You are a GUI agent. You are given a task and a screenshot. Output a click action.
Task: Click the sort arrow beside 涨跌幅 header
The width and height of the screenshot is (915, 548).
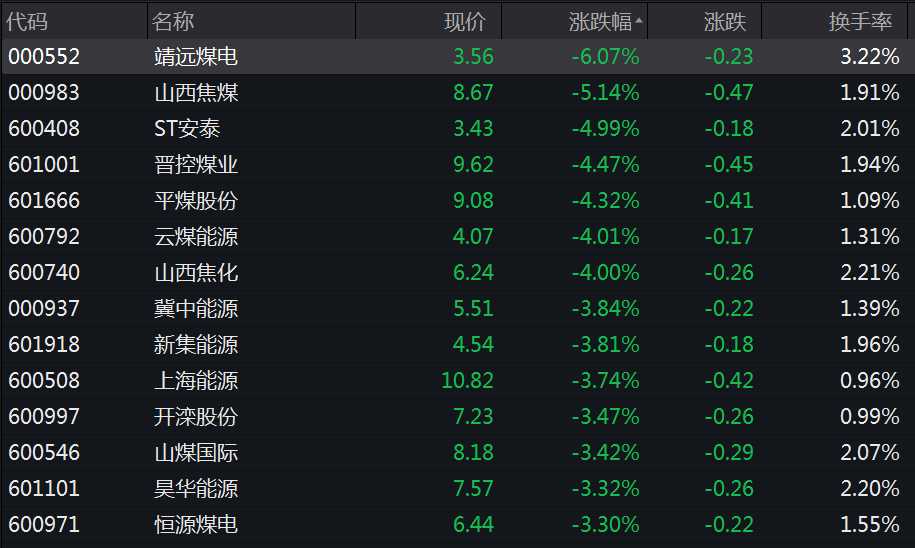(x=638, y=20)
